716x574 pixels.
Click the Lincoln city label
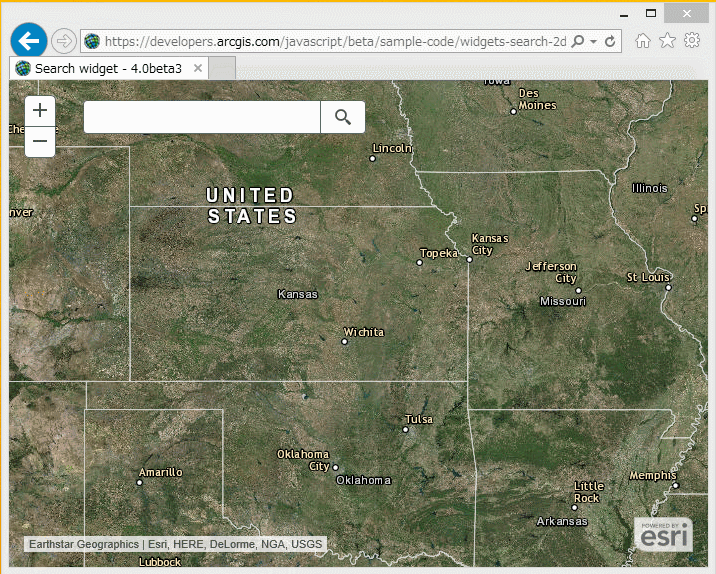392,148
